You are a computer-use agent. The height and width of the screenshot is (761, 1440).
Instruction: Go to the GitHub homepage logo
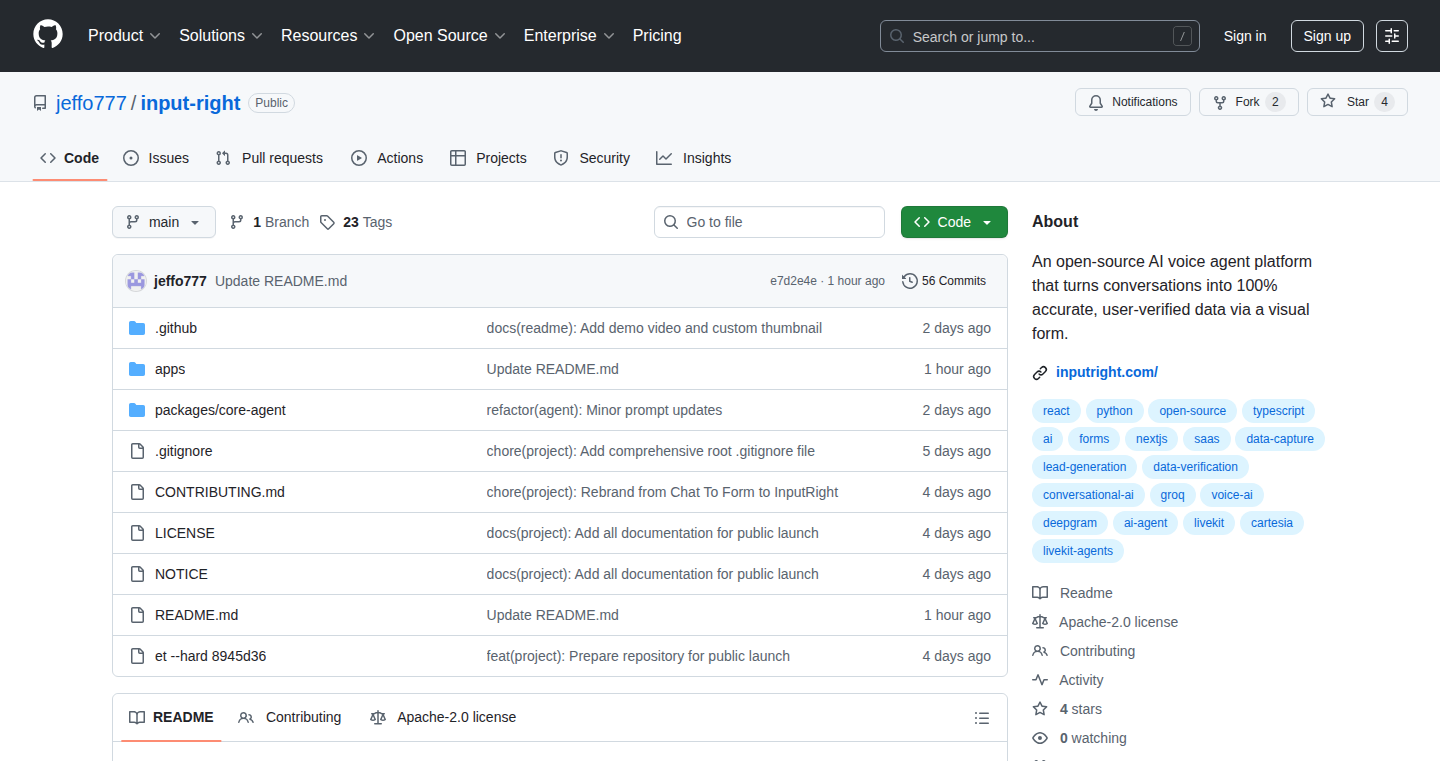tap(48, 35)
